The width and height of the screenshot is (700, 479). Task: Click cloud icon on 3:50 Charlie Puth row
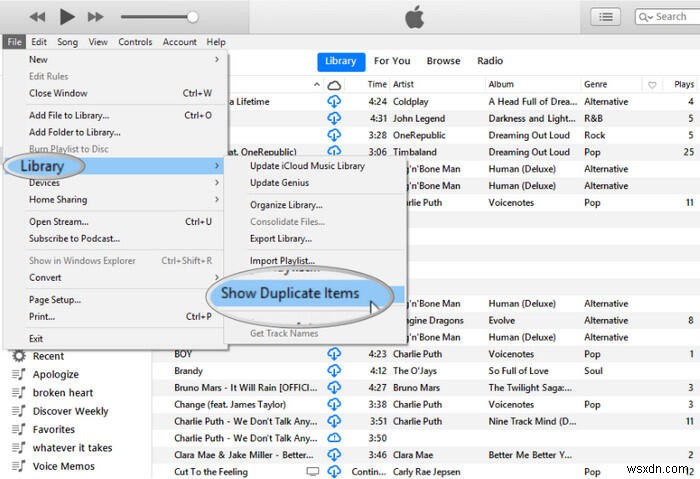334,438
